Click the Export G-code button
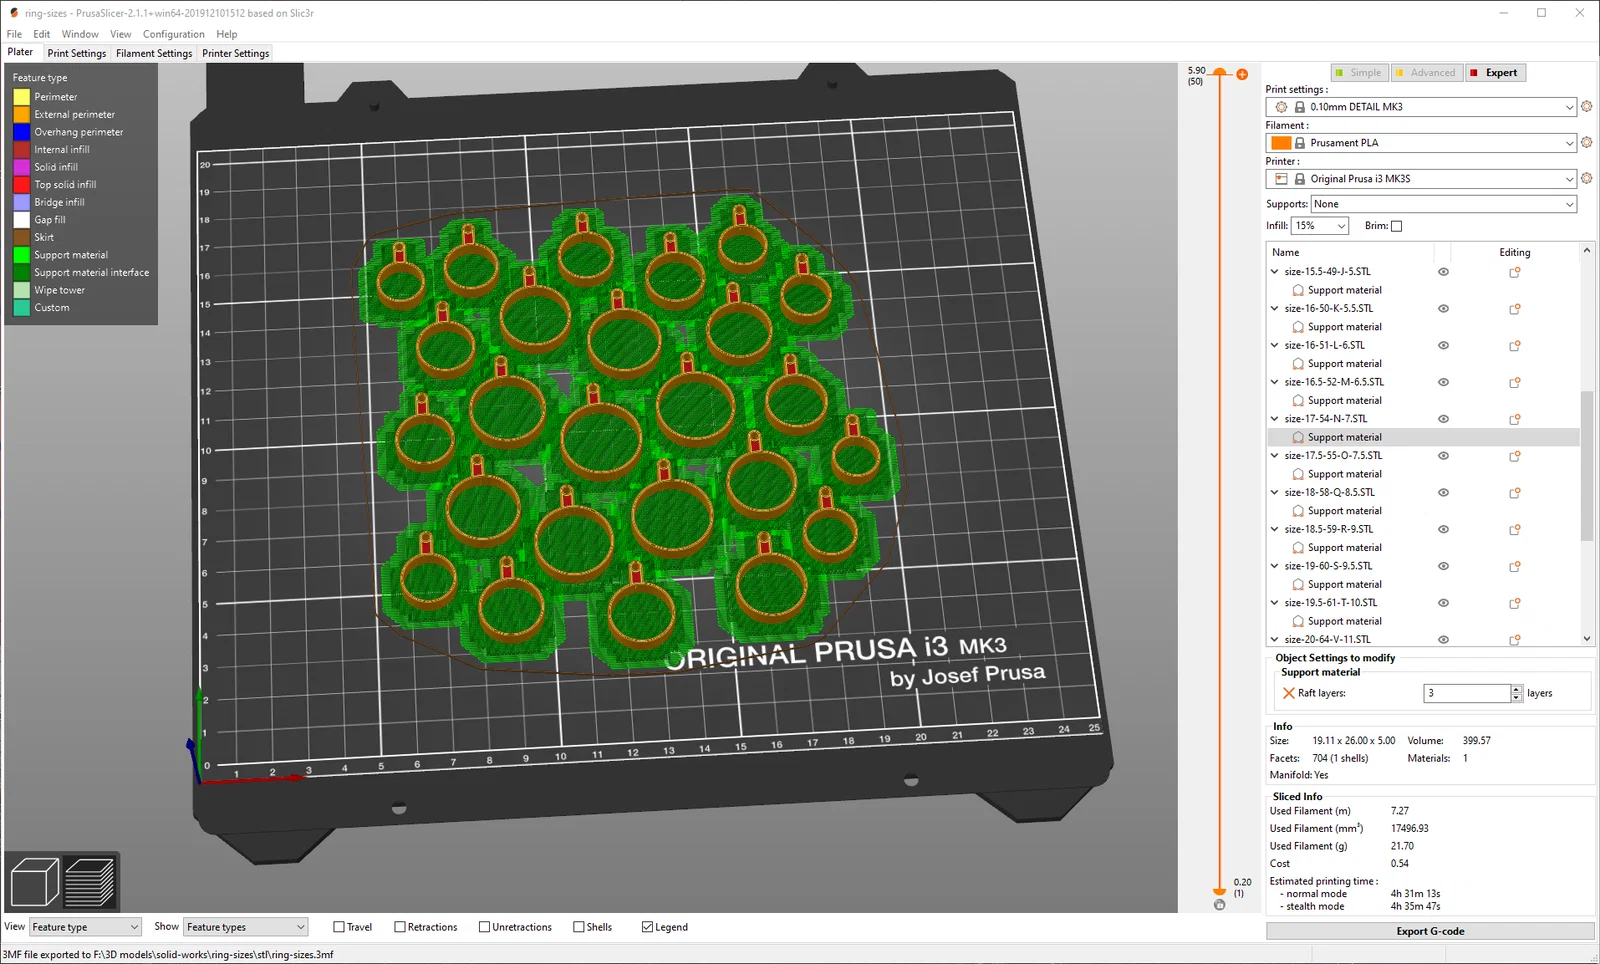The image size is (1600, 964). tap(1430, 931)
